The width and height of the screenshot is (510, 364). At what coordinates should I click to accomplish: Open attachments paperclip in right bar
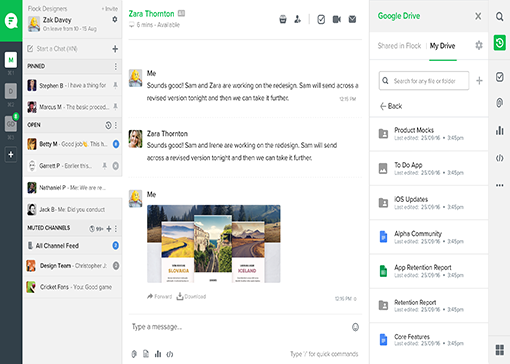coord(499,103)
